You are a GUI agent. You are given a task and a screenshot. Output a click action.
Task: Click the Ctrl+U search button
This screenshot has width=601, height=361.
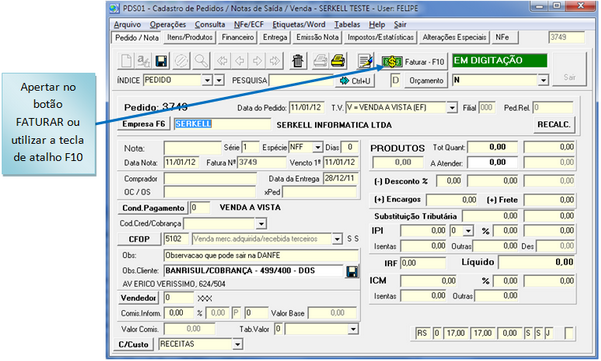355,81
